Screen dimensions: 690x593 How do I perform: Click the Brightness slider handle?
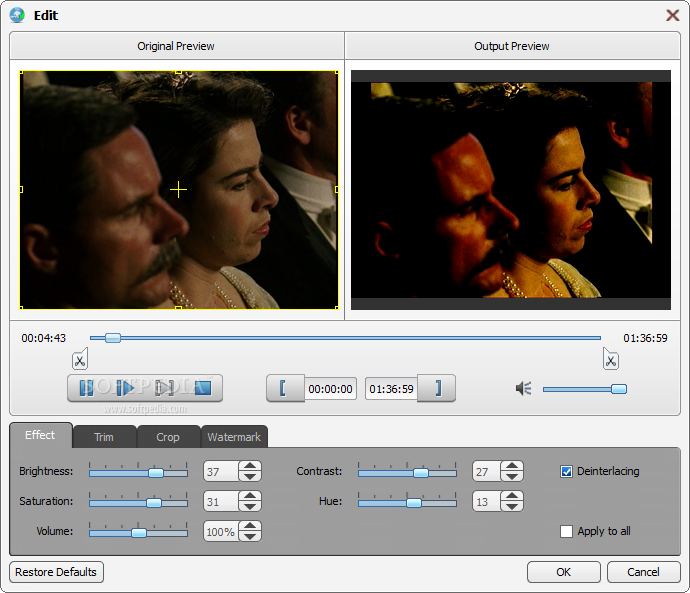point(156,473)
